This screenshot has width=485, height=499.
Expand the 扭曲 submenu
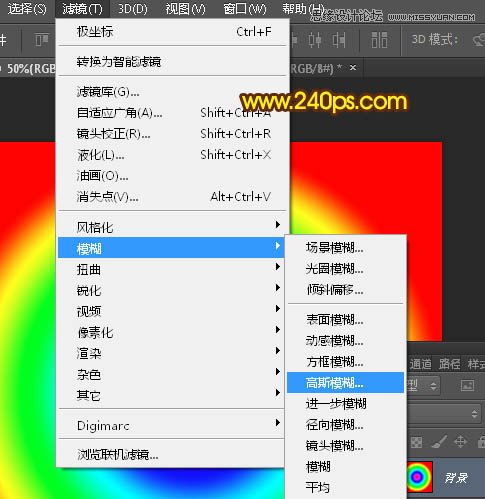(171, 269)
